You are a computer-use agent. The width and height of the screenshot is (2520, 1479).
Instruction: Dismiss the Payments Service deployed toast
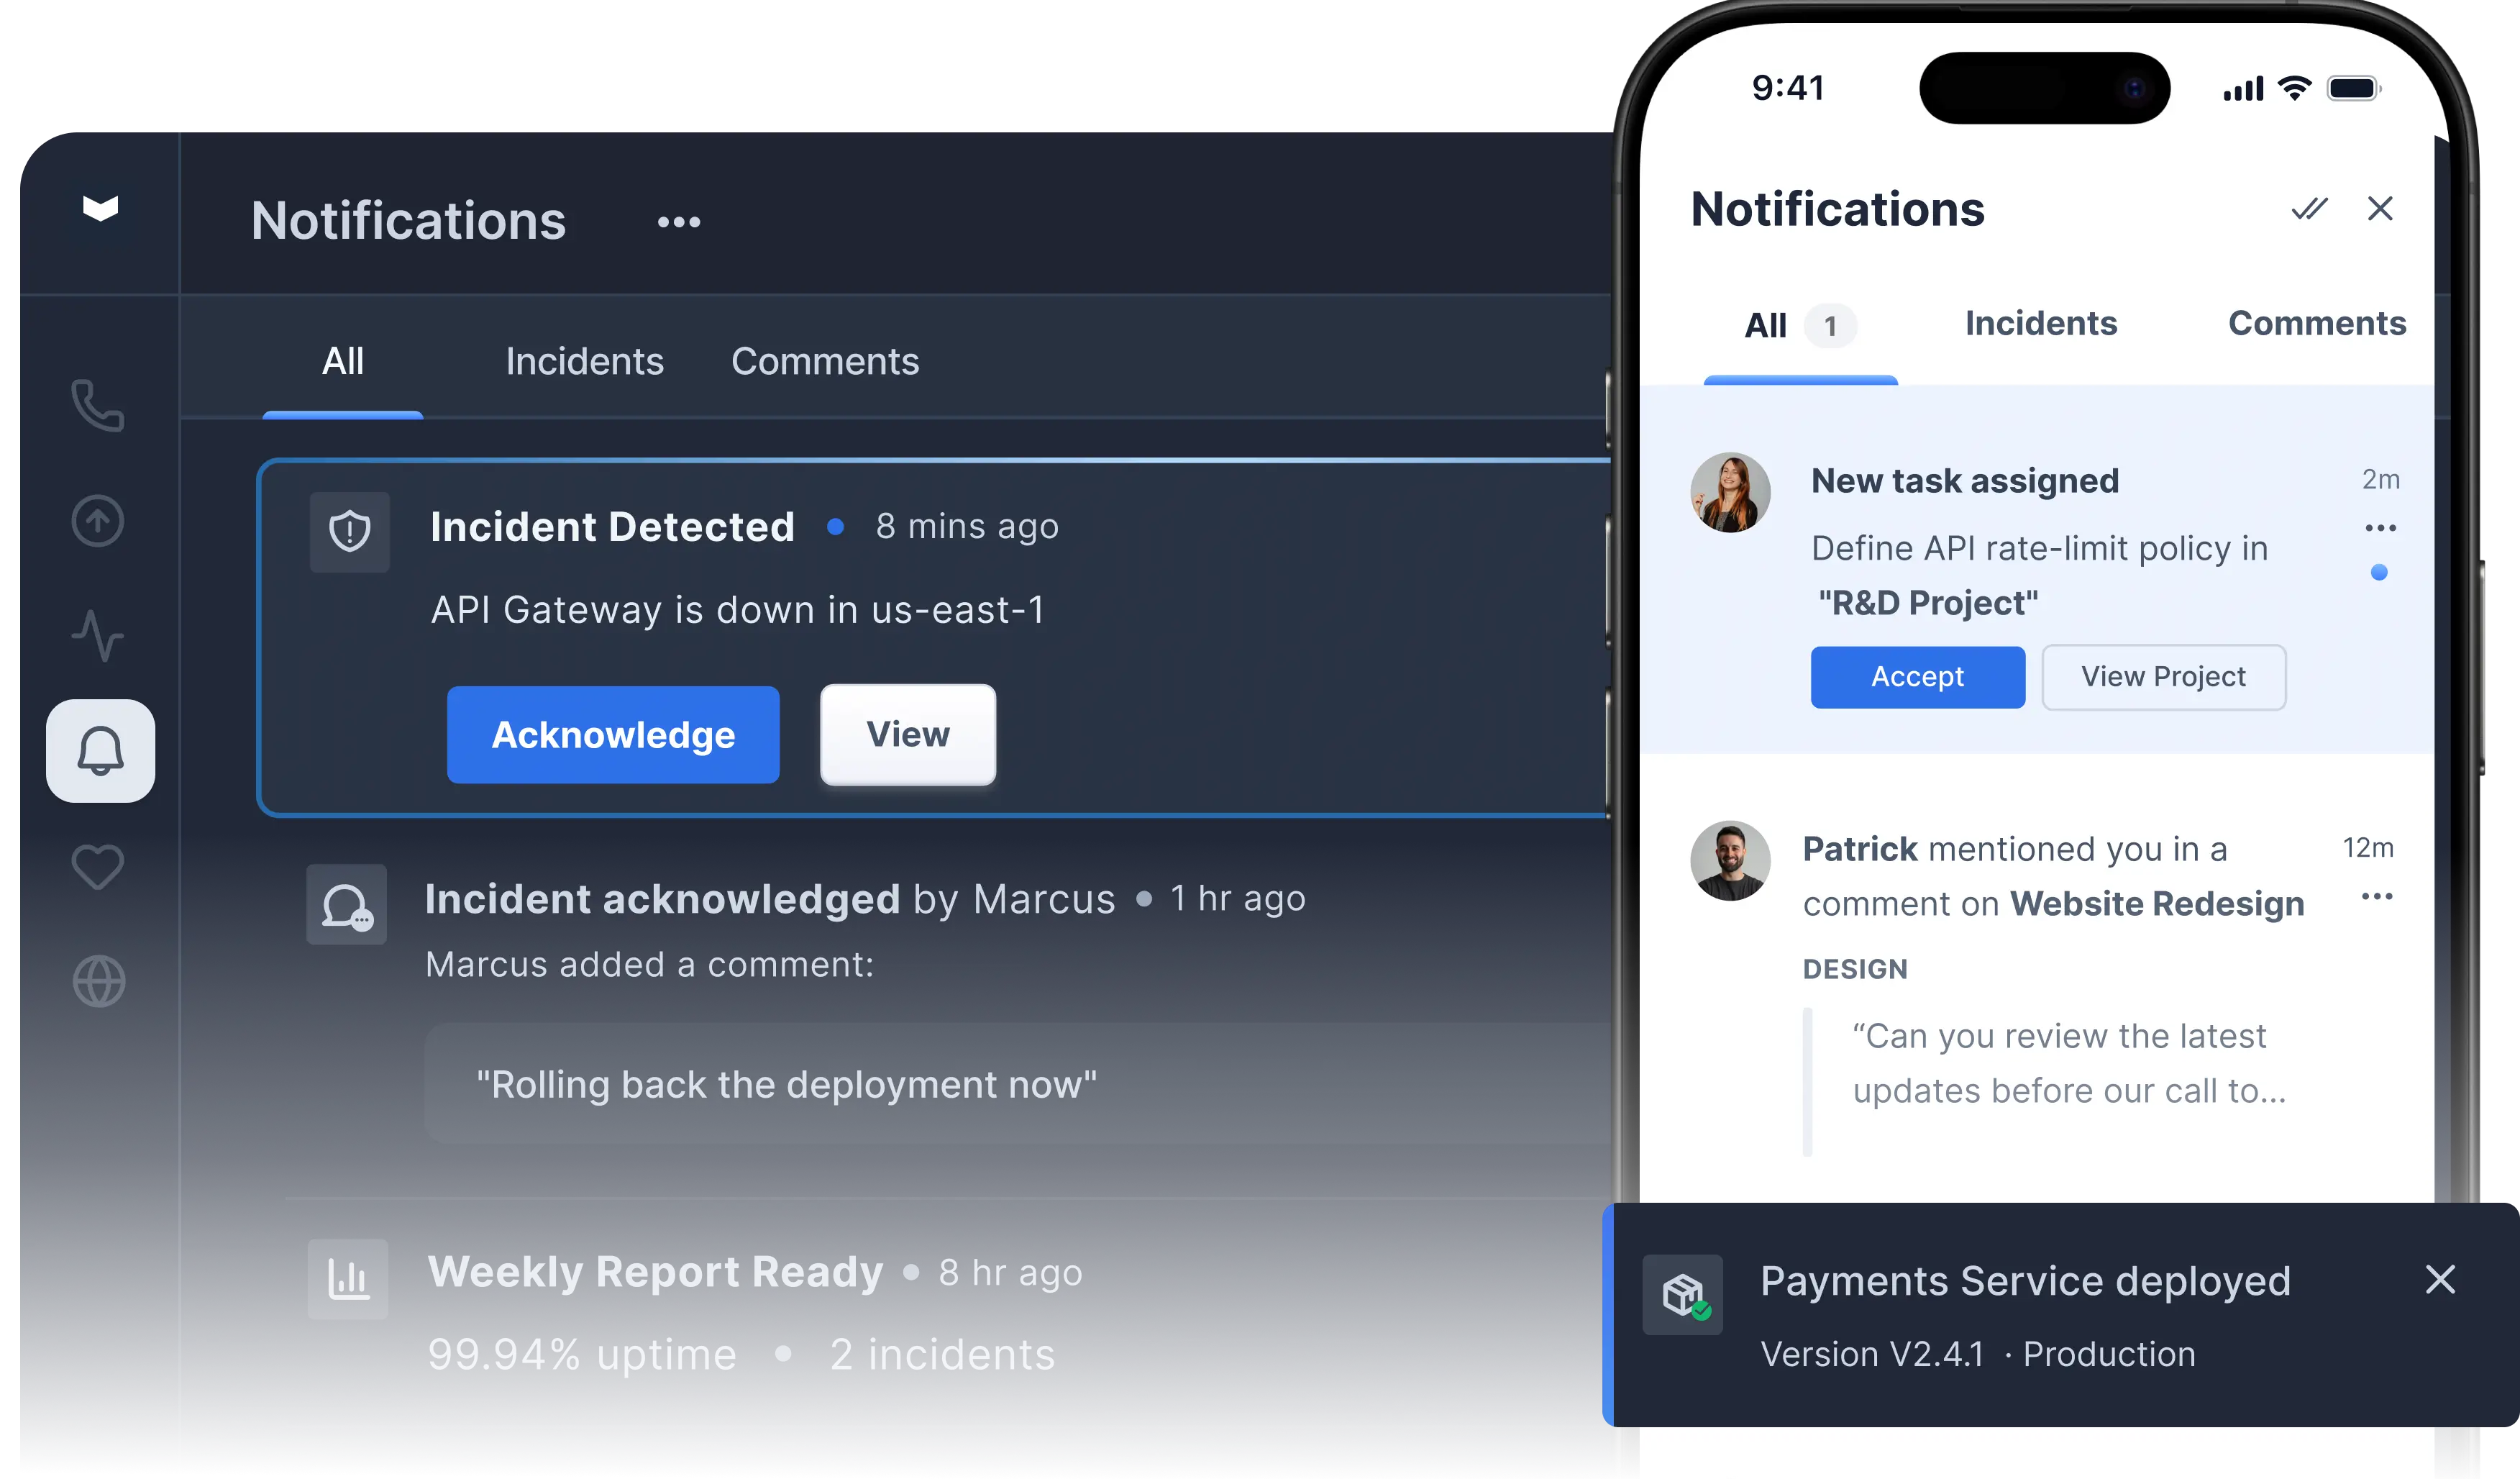(2441, 1280)
